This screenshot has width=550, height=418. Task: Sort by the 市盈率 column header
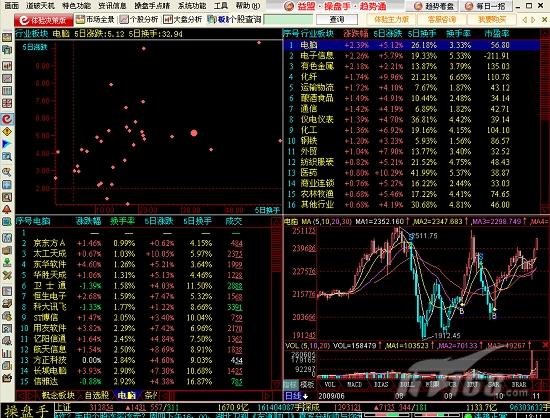click(496, 34)
